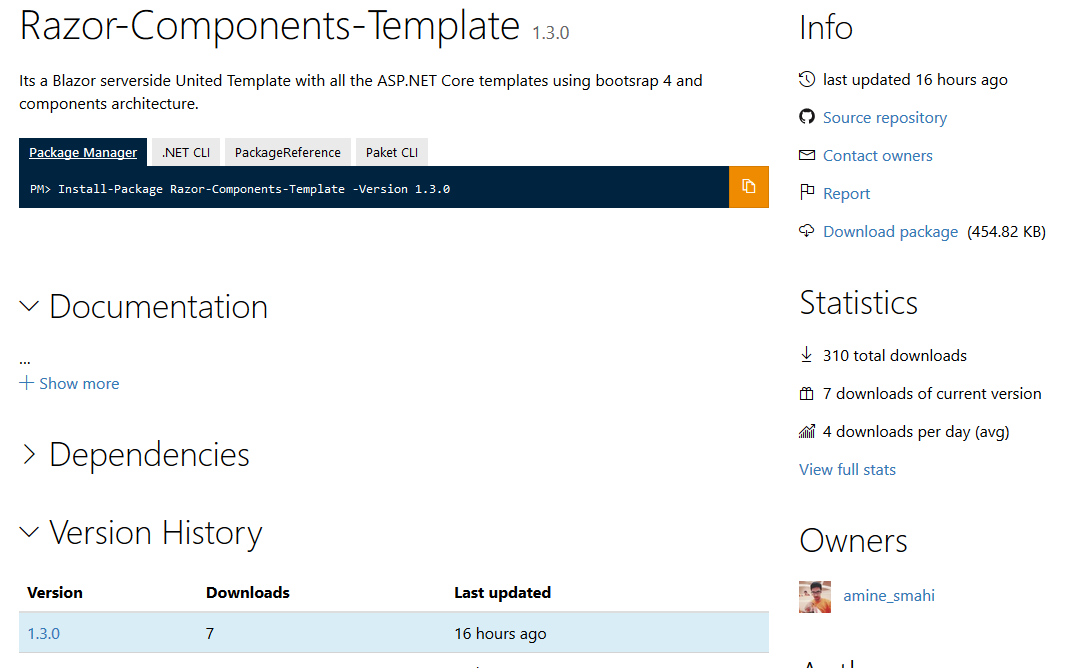The height and width of the screenshot is (668, 1080).
Task: Click the download icon beside Download package
Action: pyautogui.click(x=806, y=230)
